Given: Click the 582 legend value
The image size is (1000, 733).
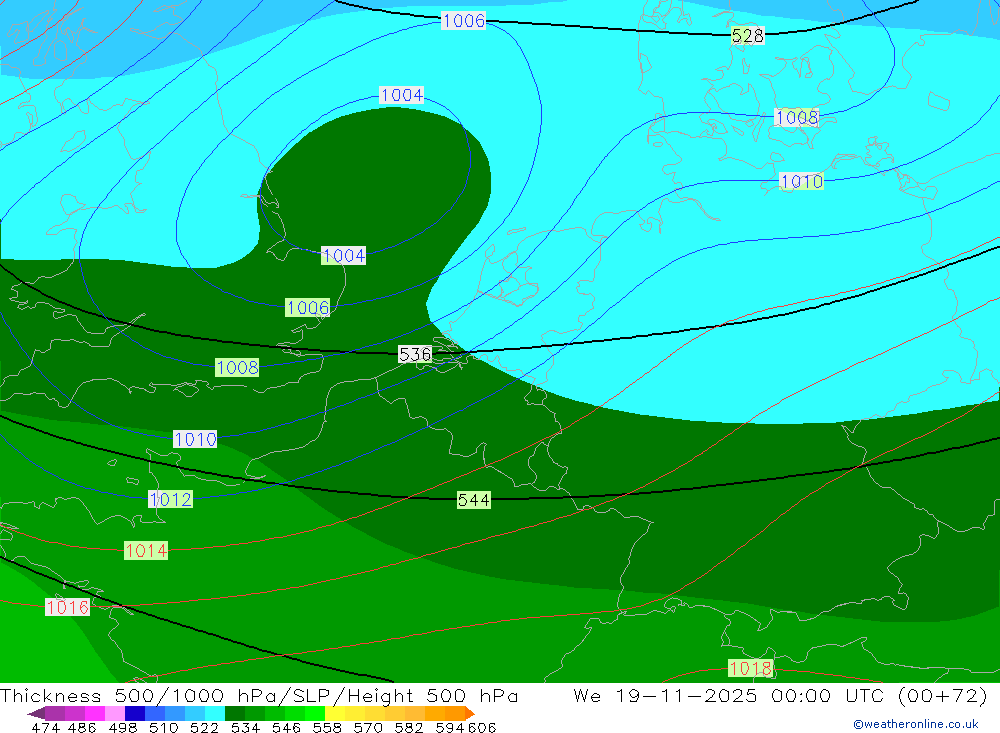Looking at the screenshot, I should tap(409, 727).
